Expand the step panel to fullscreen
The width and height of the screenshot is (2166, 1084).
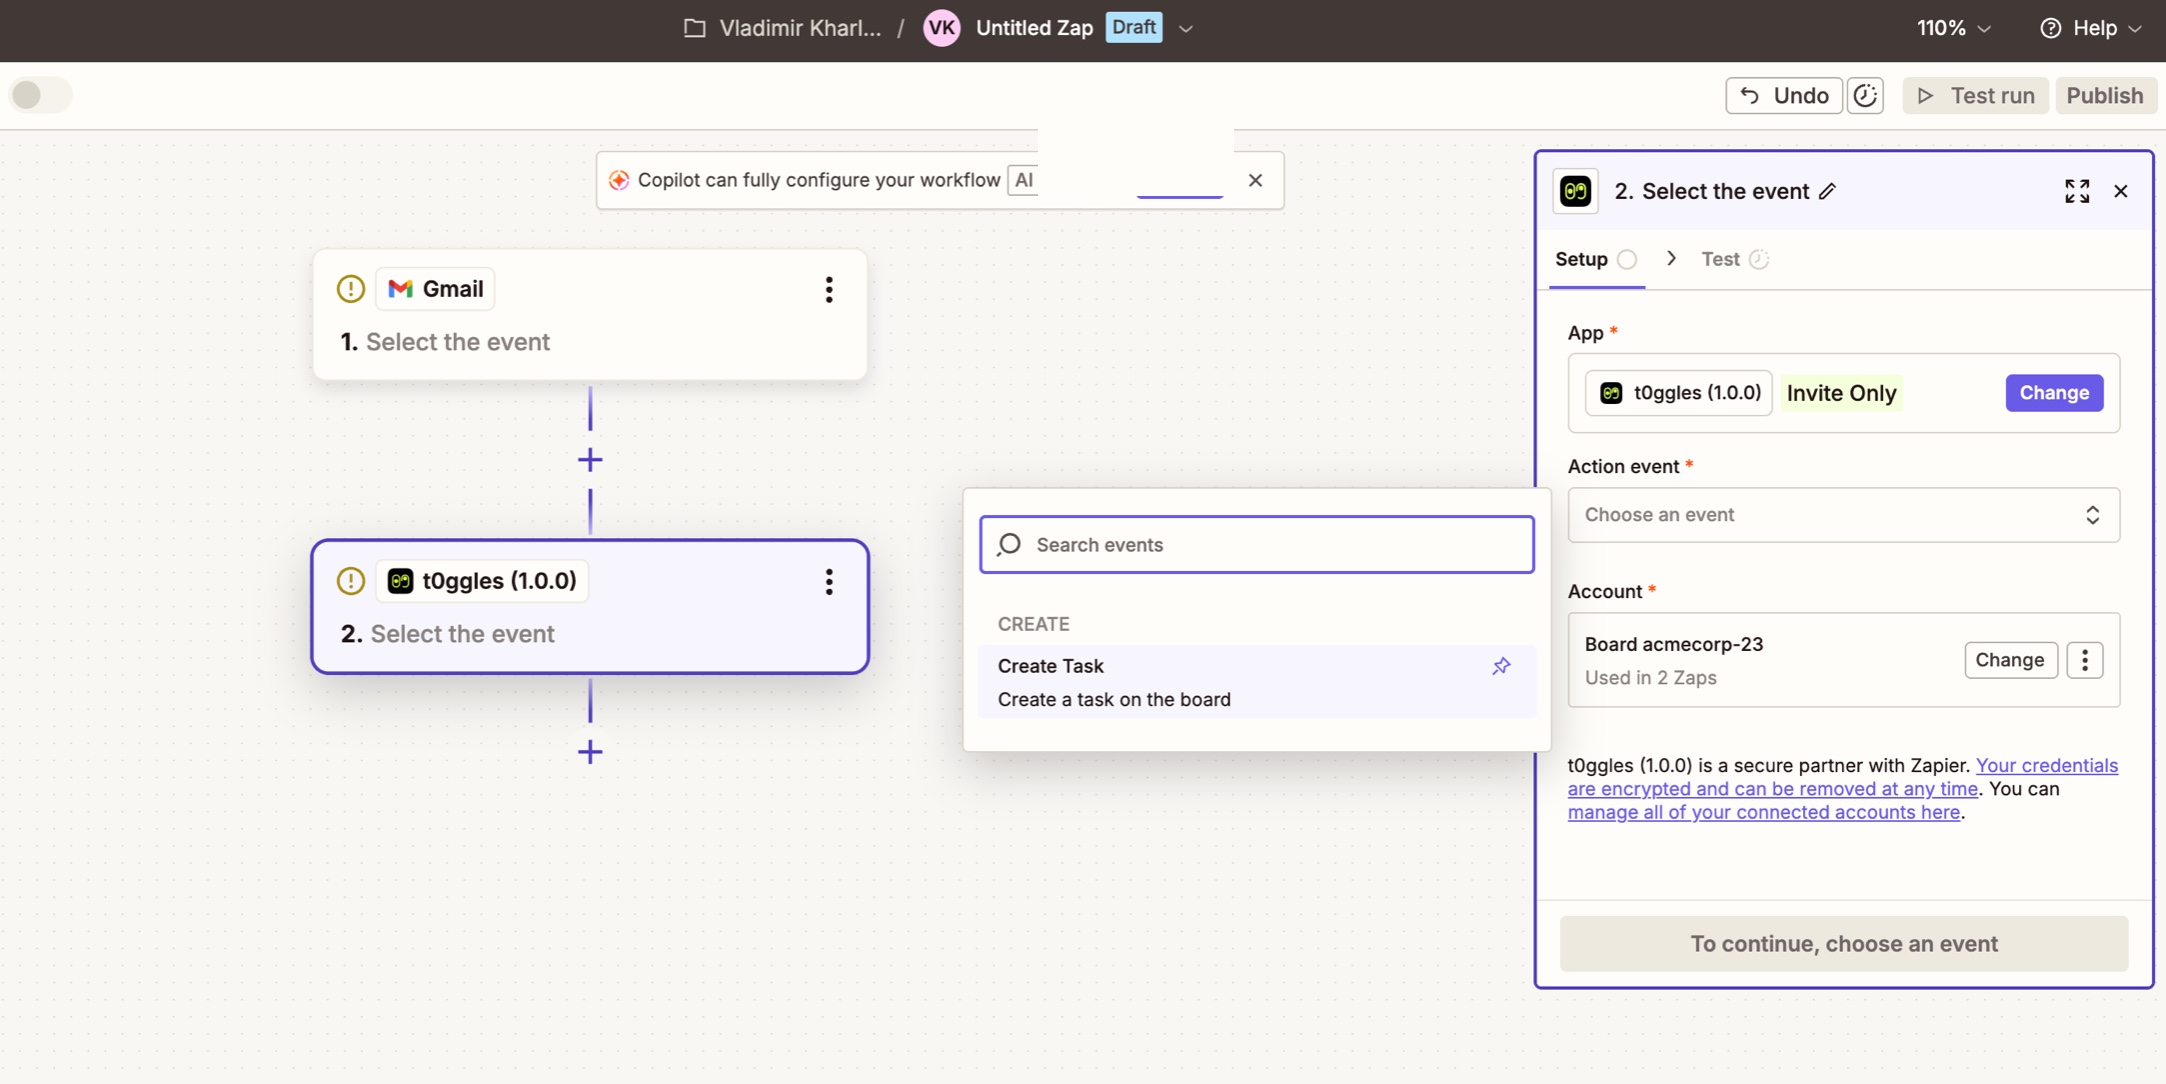[x=2076, y=191]
